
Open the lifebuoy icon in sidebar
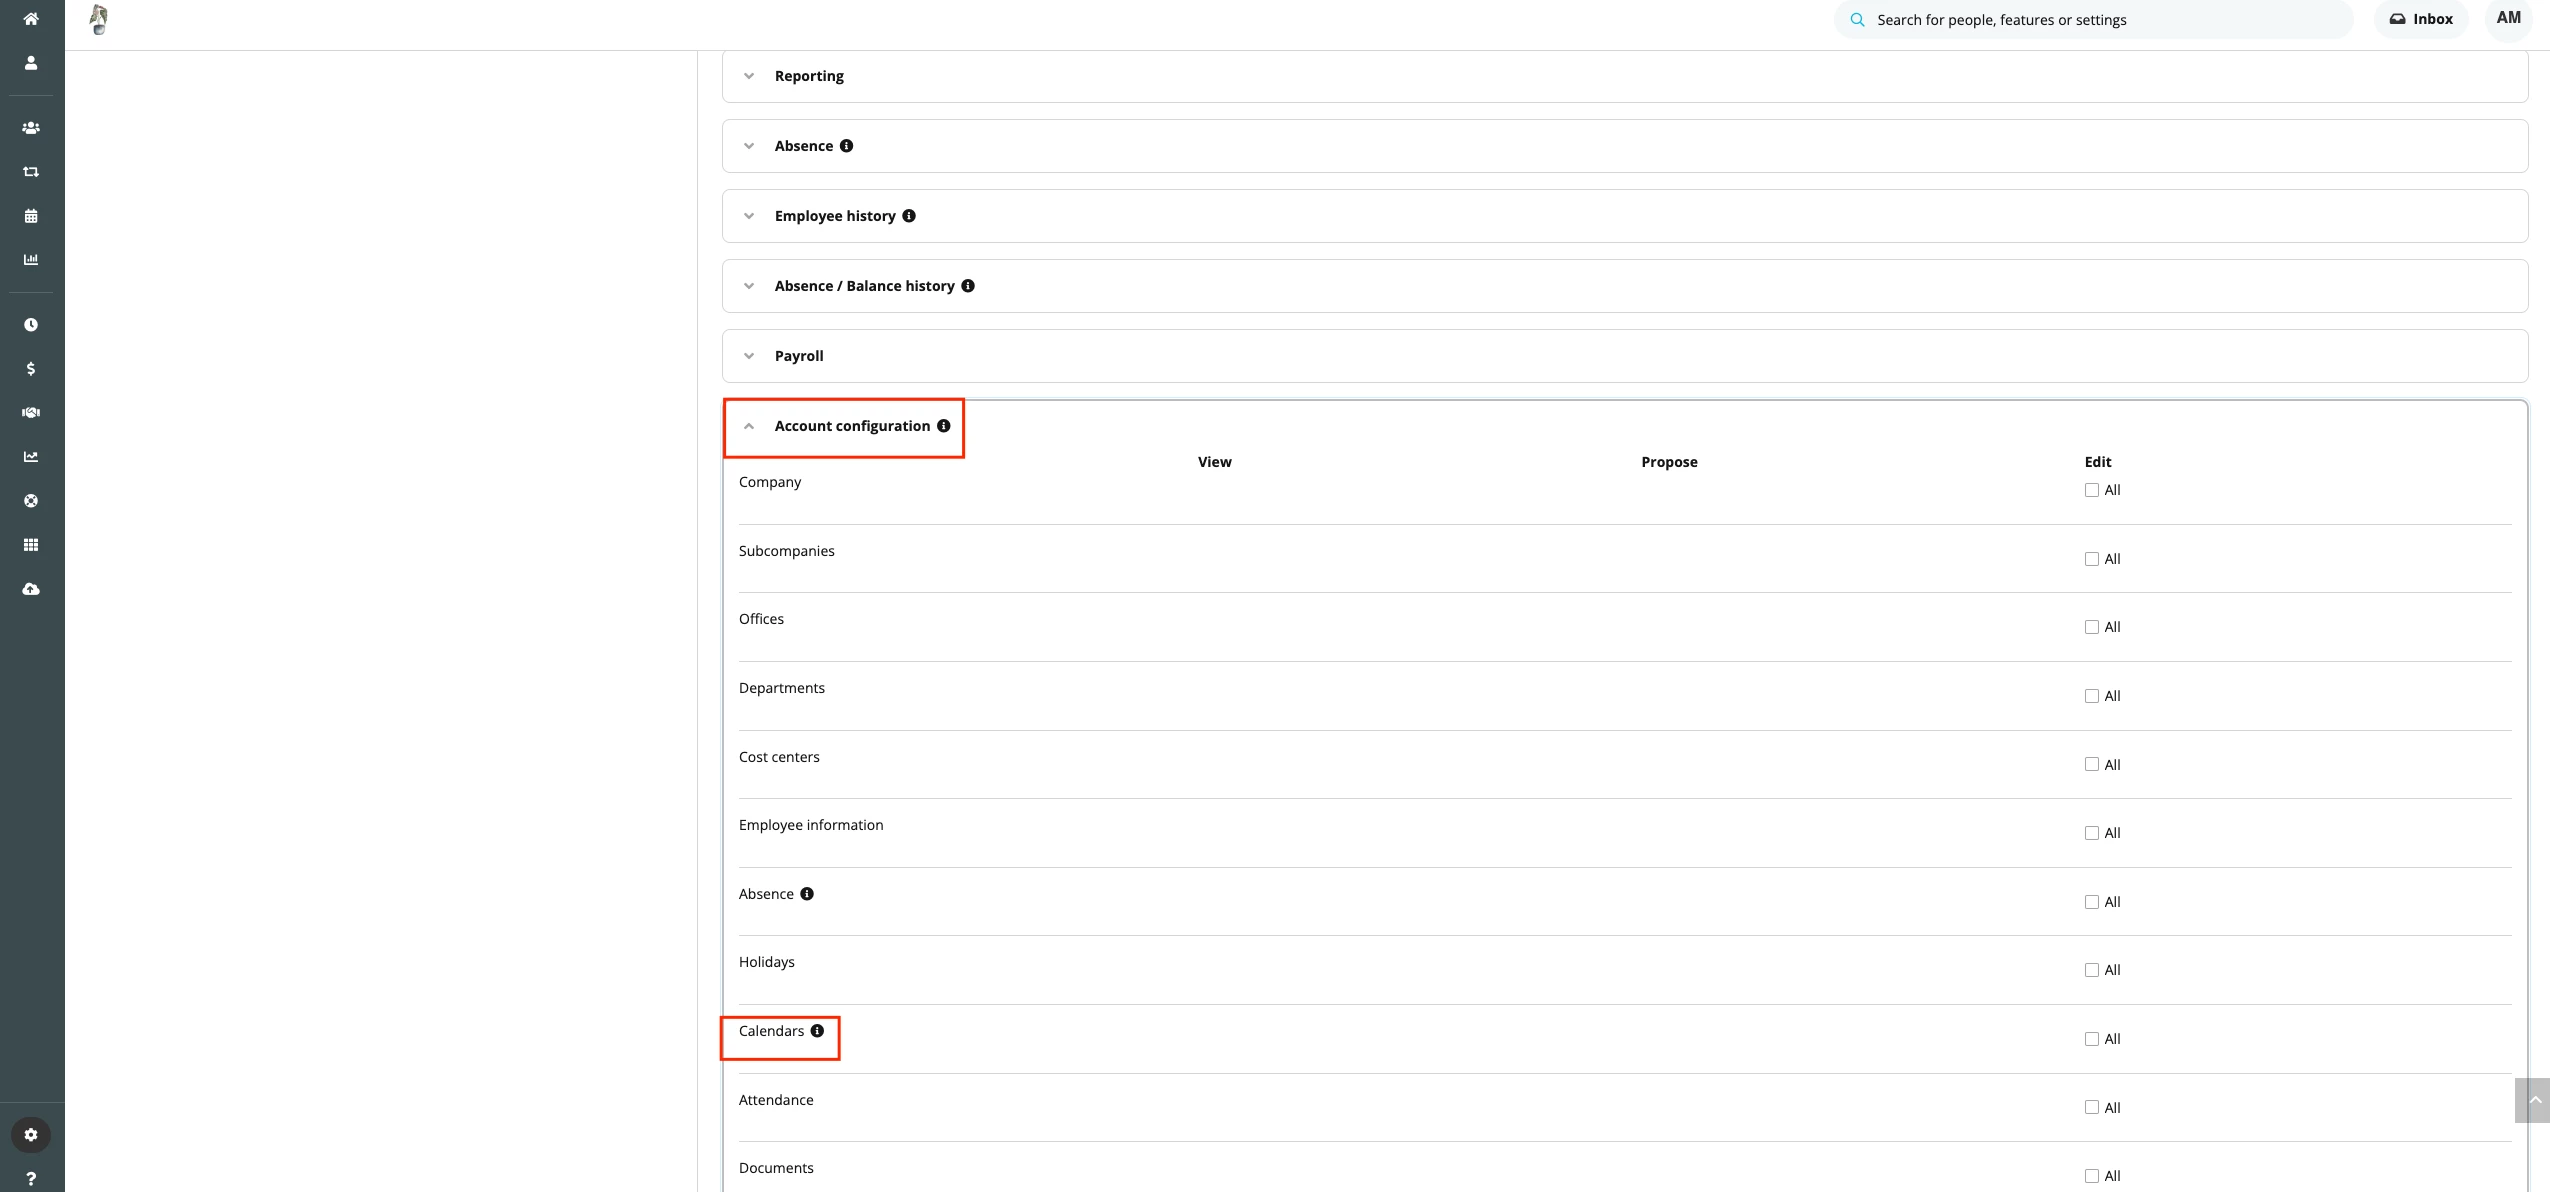(x=31, y=501)
